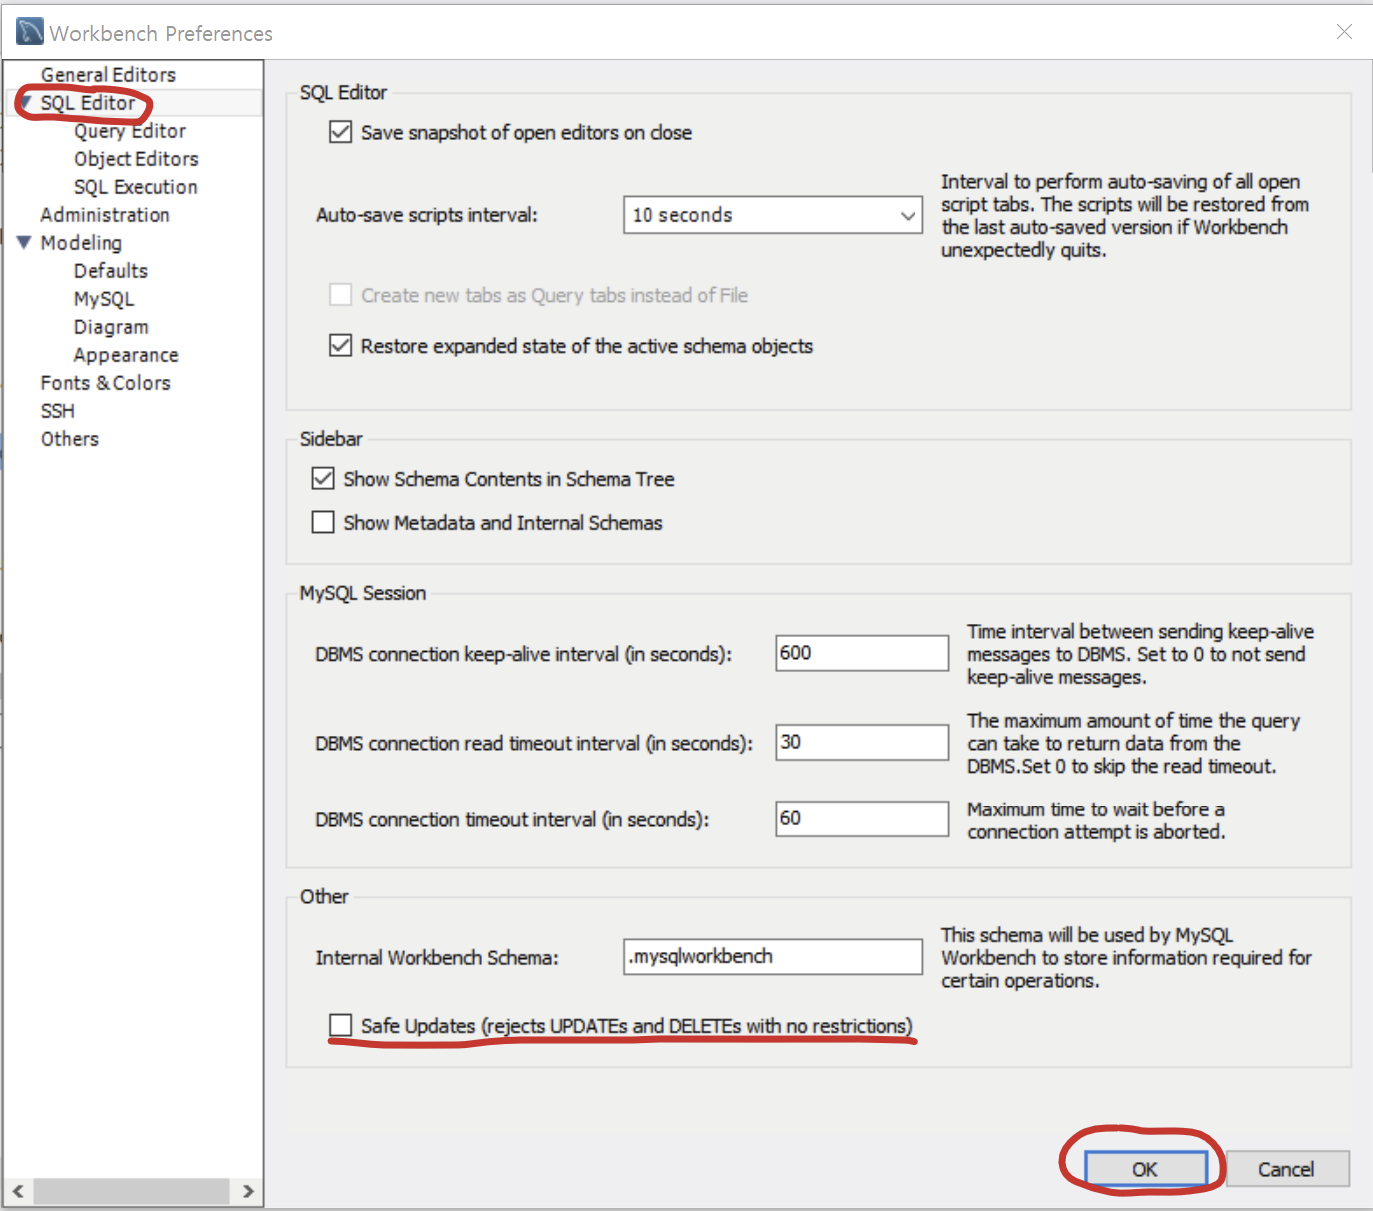Click the read timeout interval field showing 30
This screenshot has width=1373, height=1211.
[x=862, y=742]
